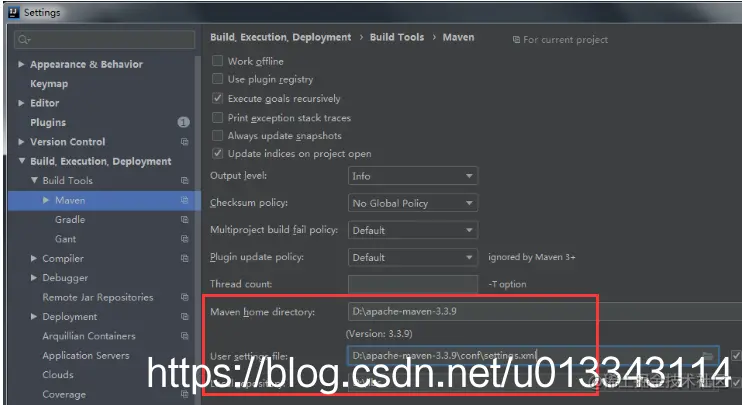The width and height of the screenshot is (742, 405).
Task: Open the Checksum policy dropdown
Action: 413,203
